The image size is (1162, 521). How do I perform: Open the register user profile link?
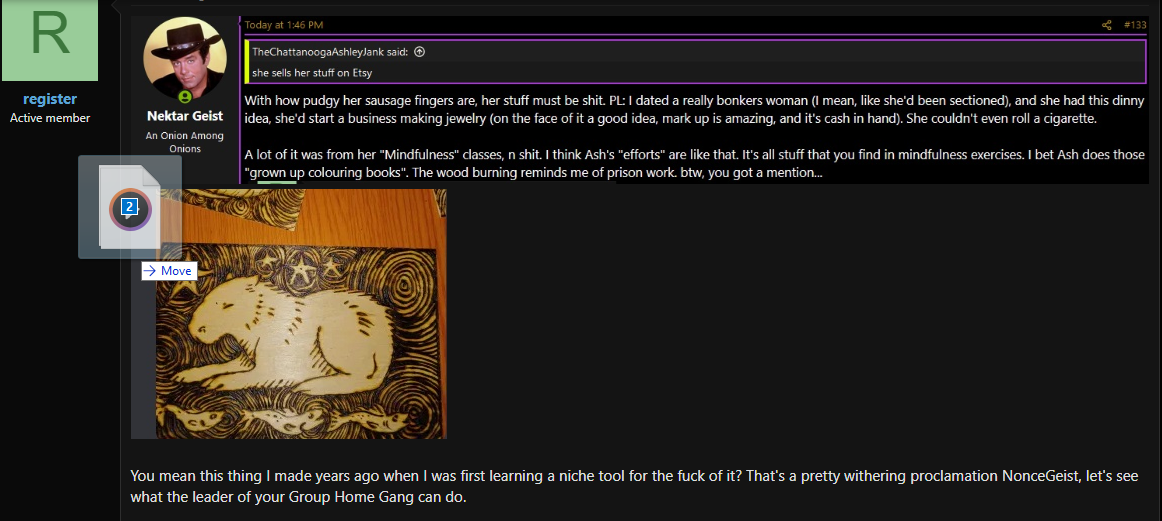(x=50, y=99)
